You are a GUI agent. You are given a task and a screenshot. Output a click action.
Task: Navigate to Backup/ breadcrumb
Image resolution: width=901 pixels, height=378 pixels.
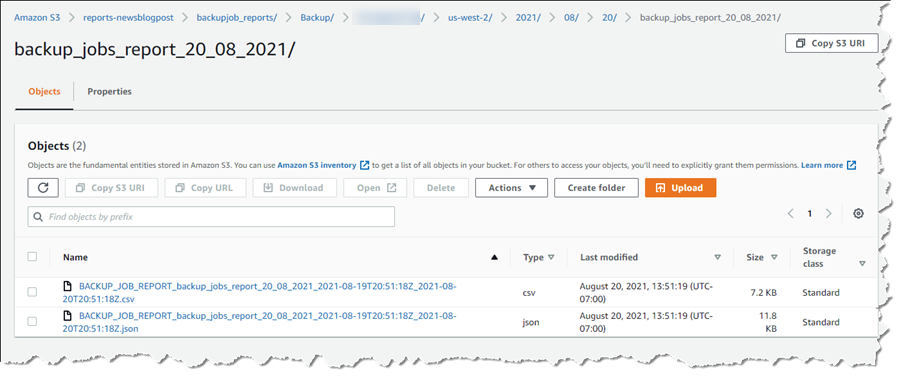pyautogui.click(x=317, y=17)
